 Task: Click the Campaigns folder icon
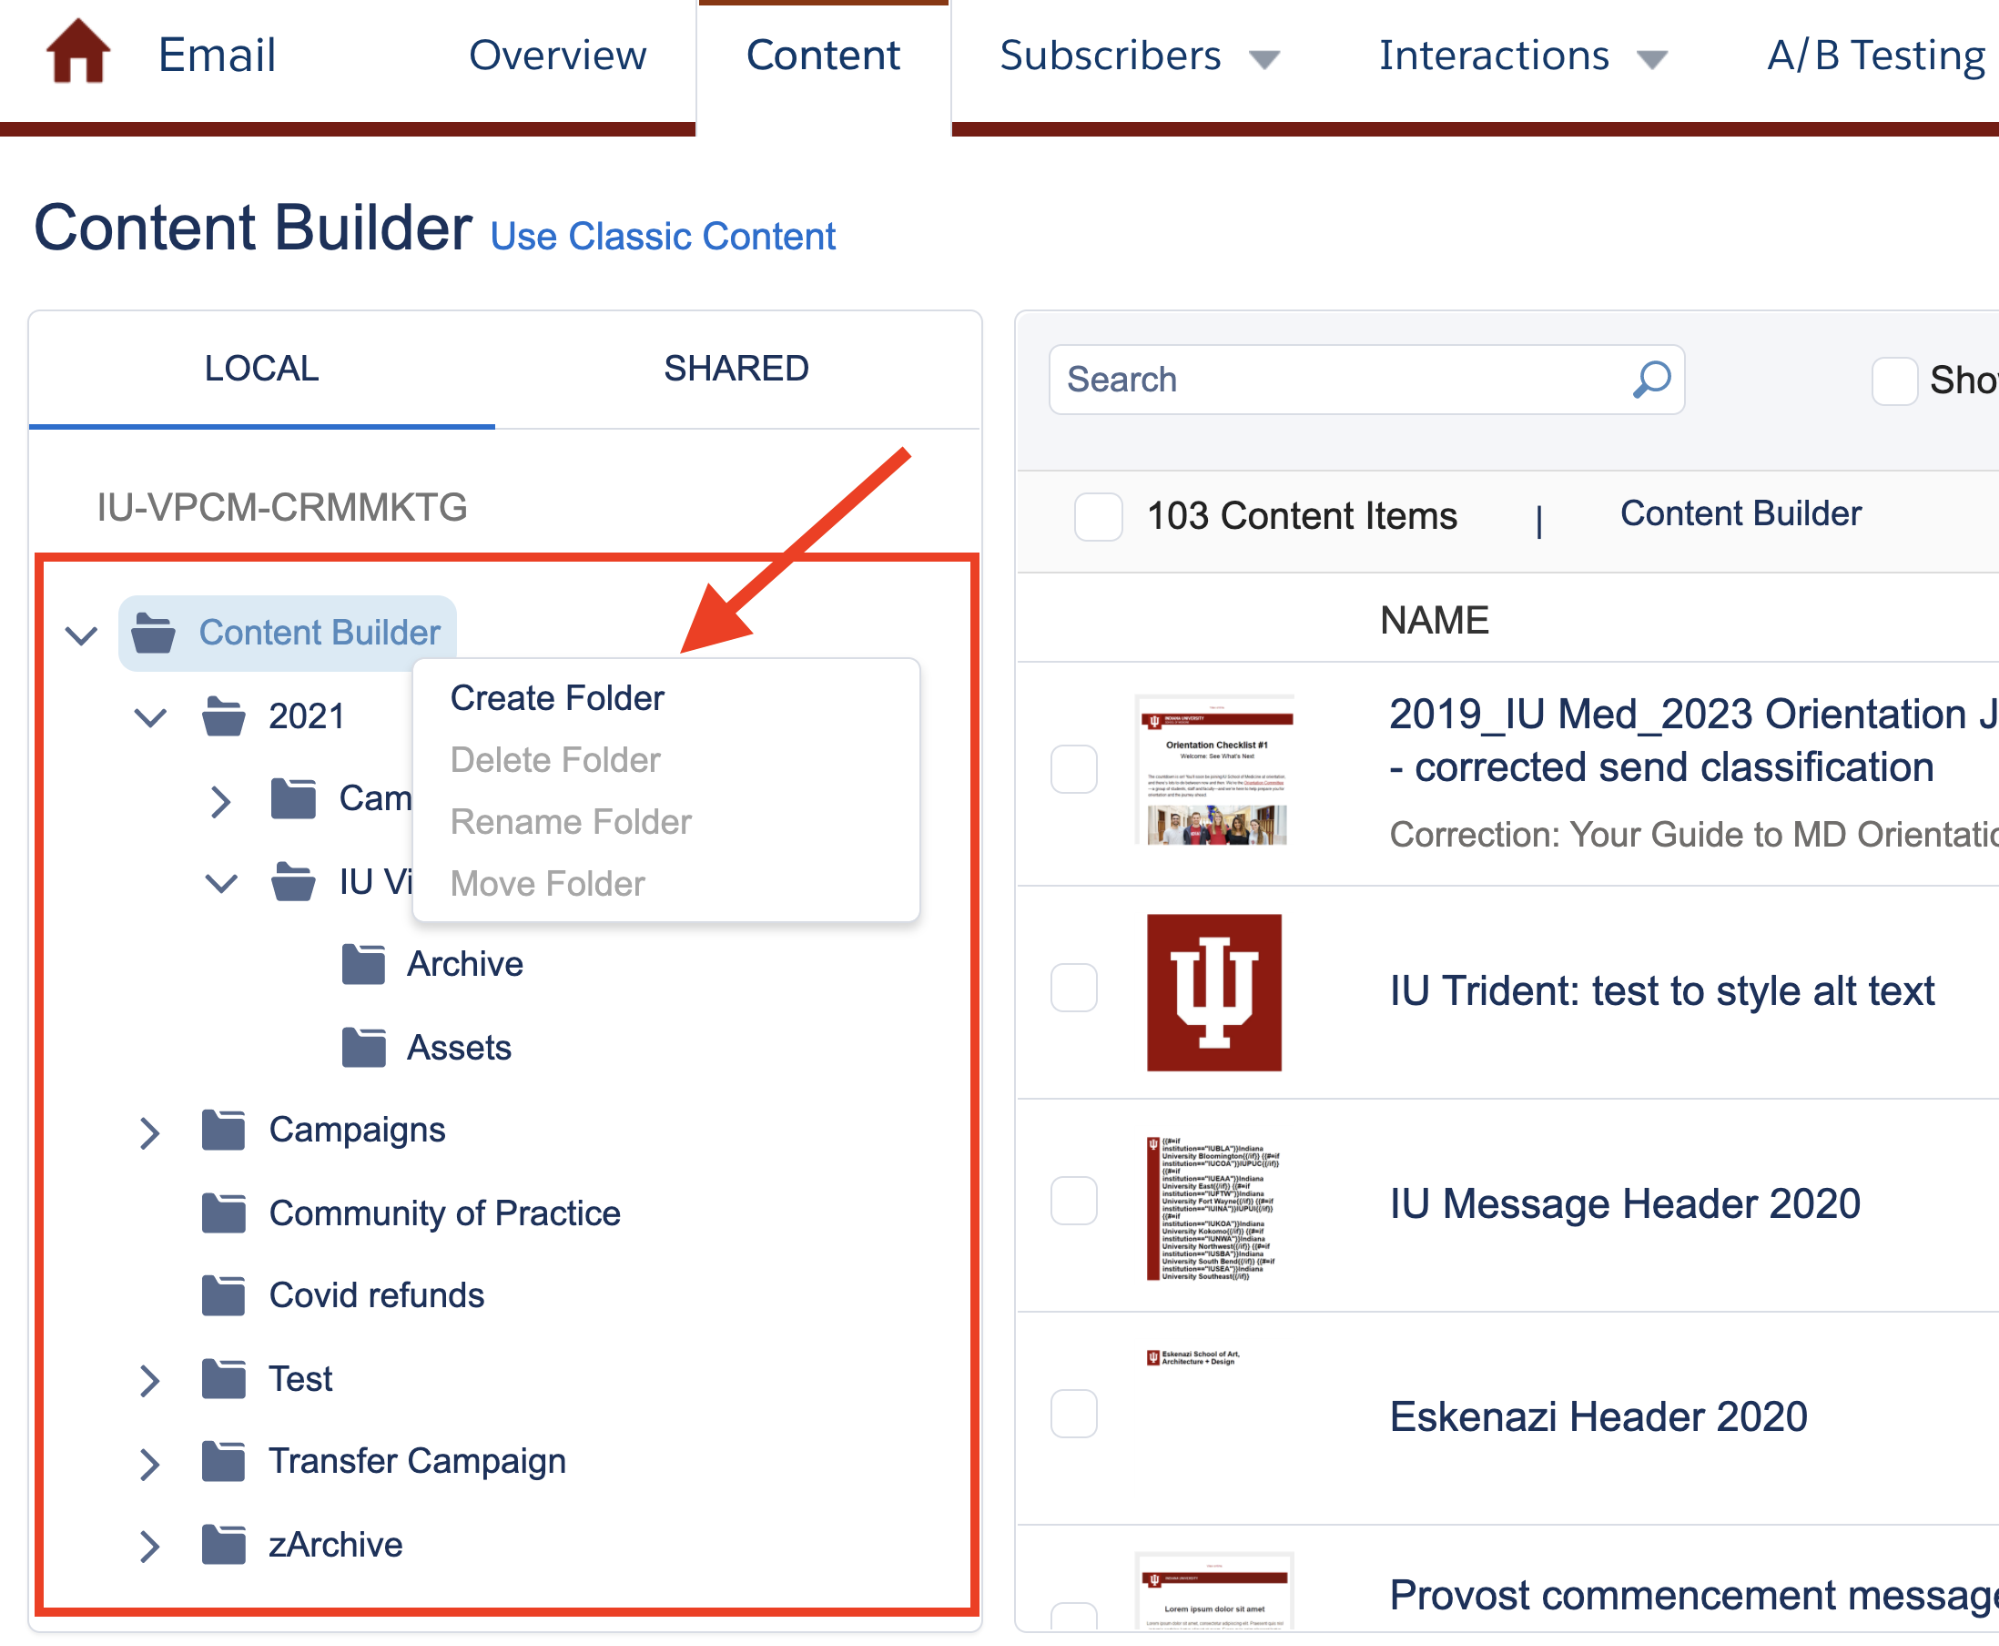(223, 1130)
